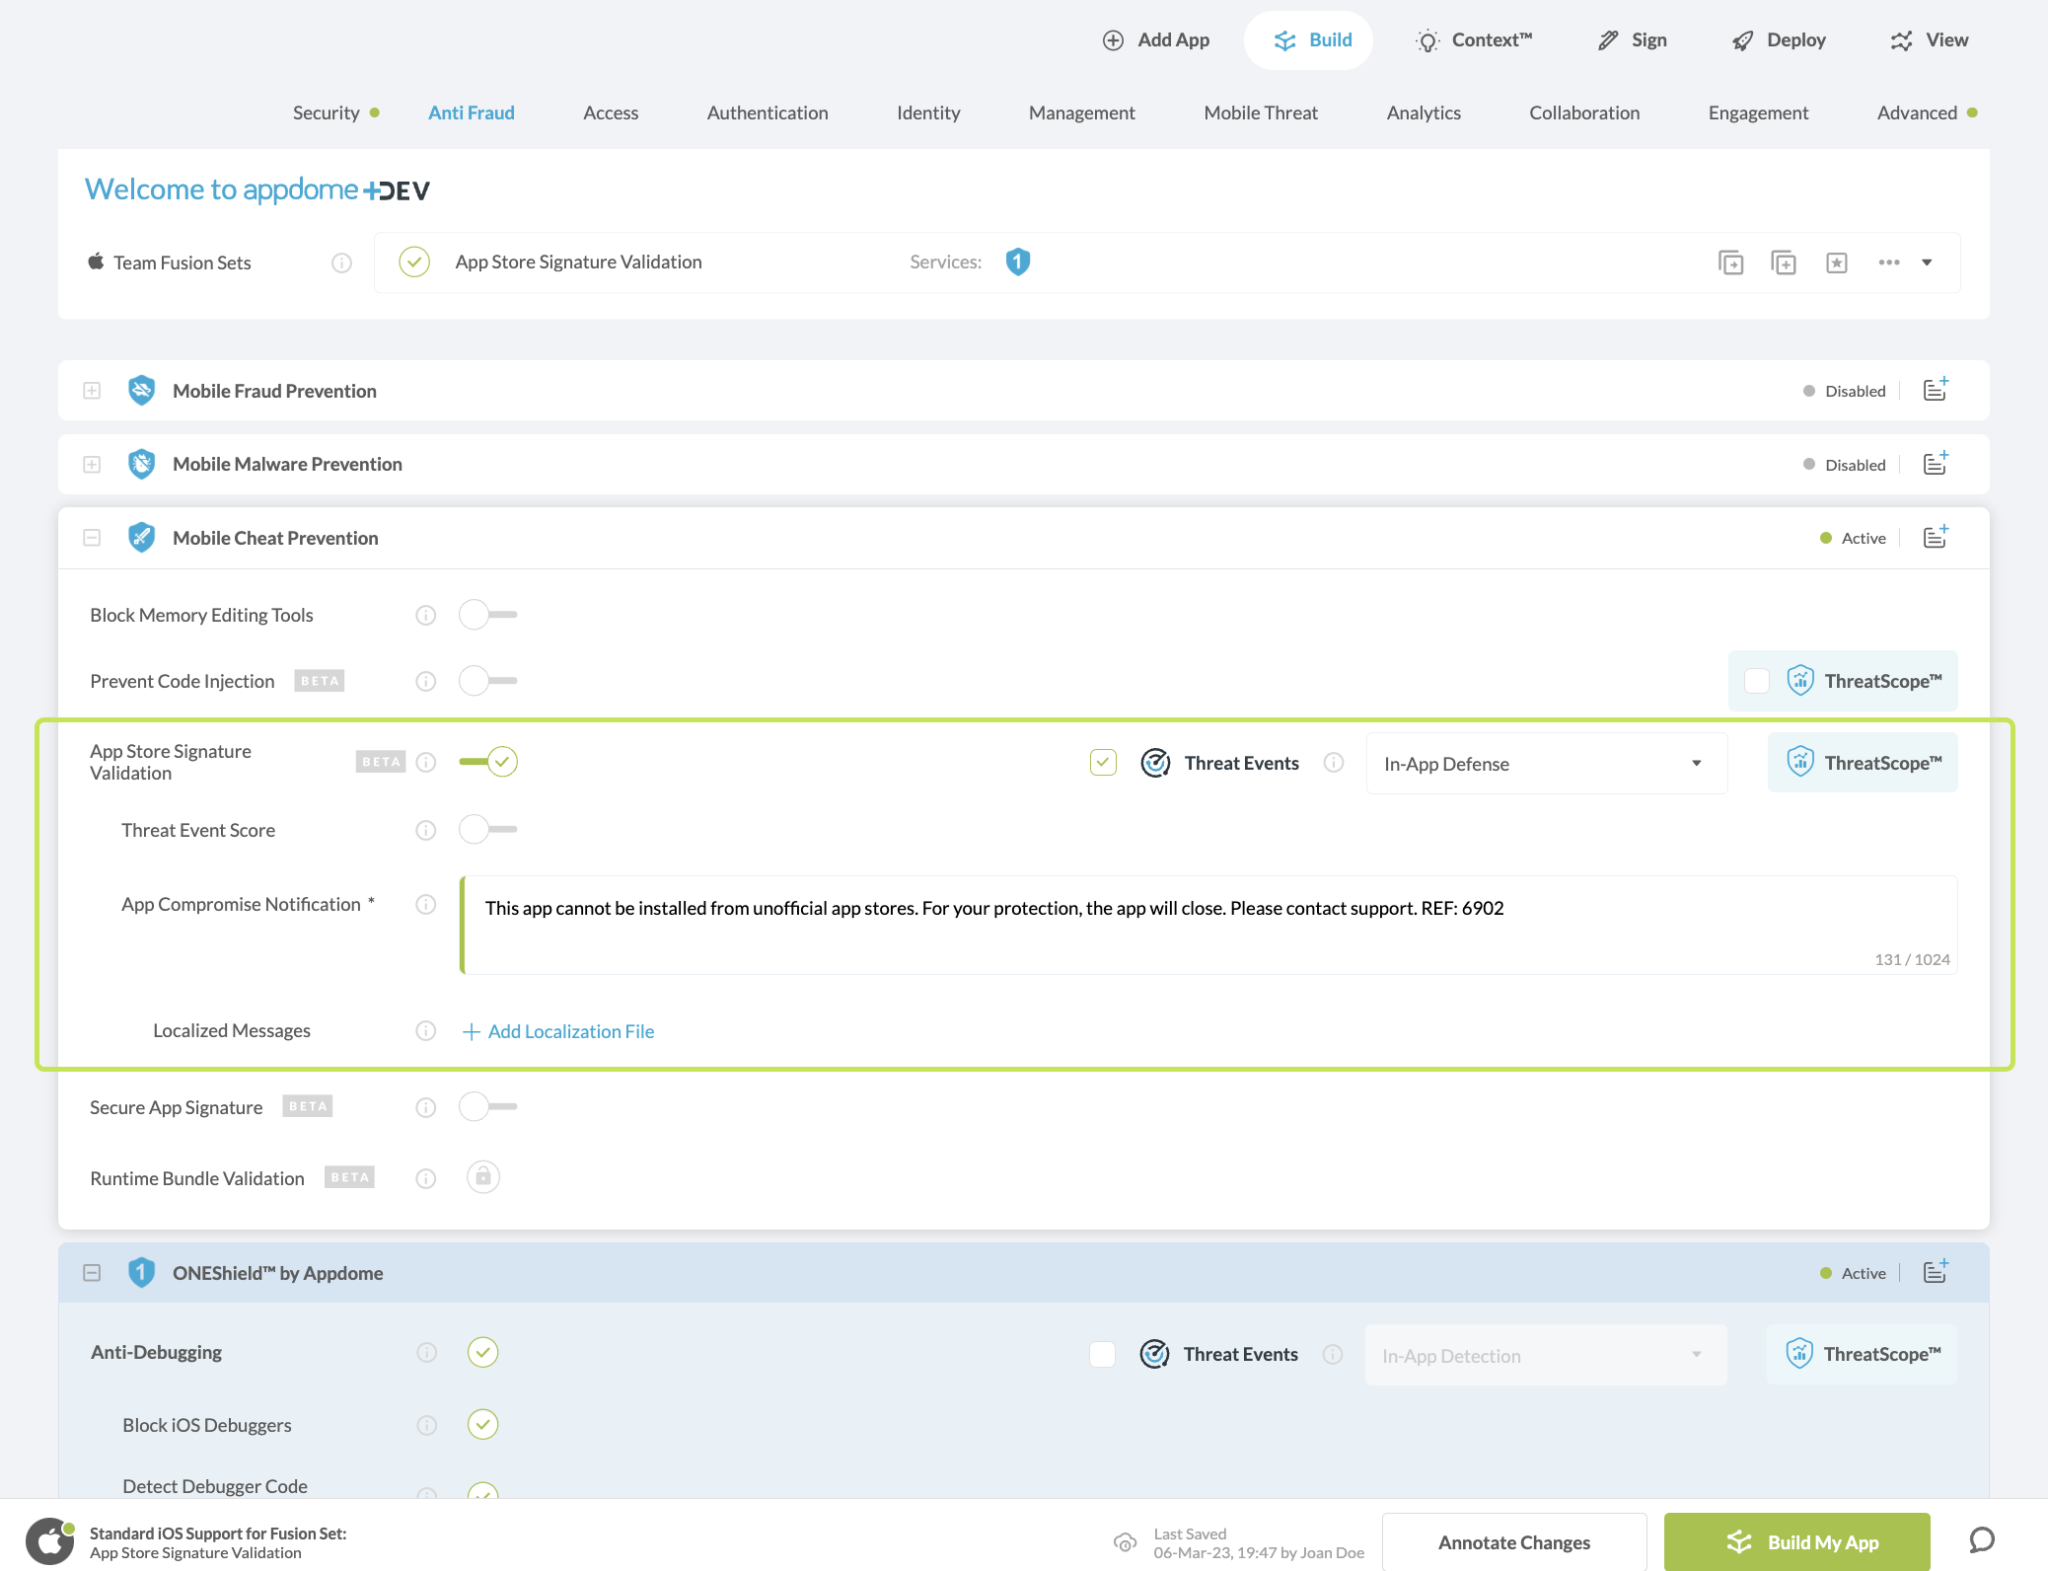The image size is (2048, 1571).
Task: Click locked Runtime Bundle Validation icon
Action: click(483, 1177)
